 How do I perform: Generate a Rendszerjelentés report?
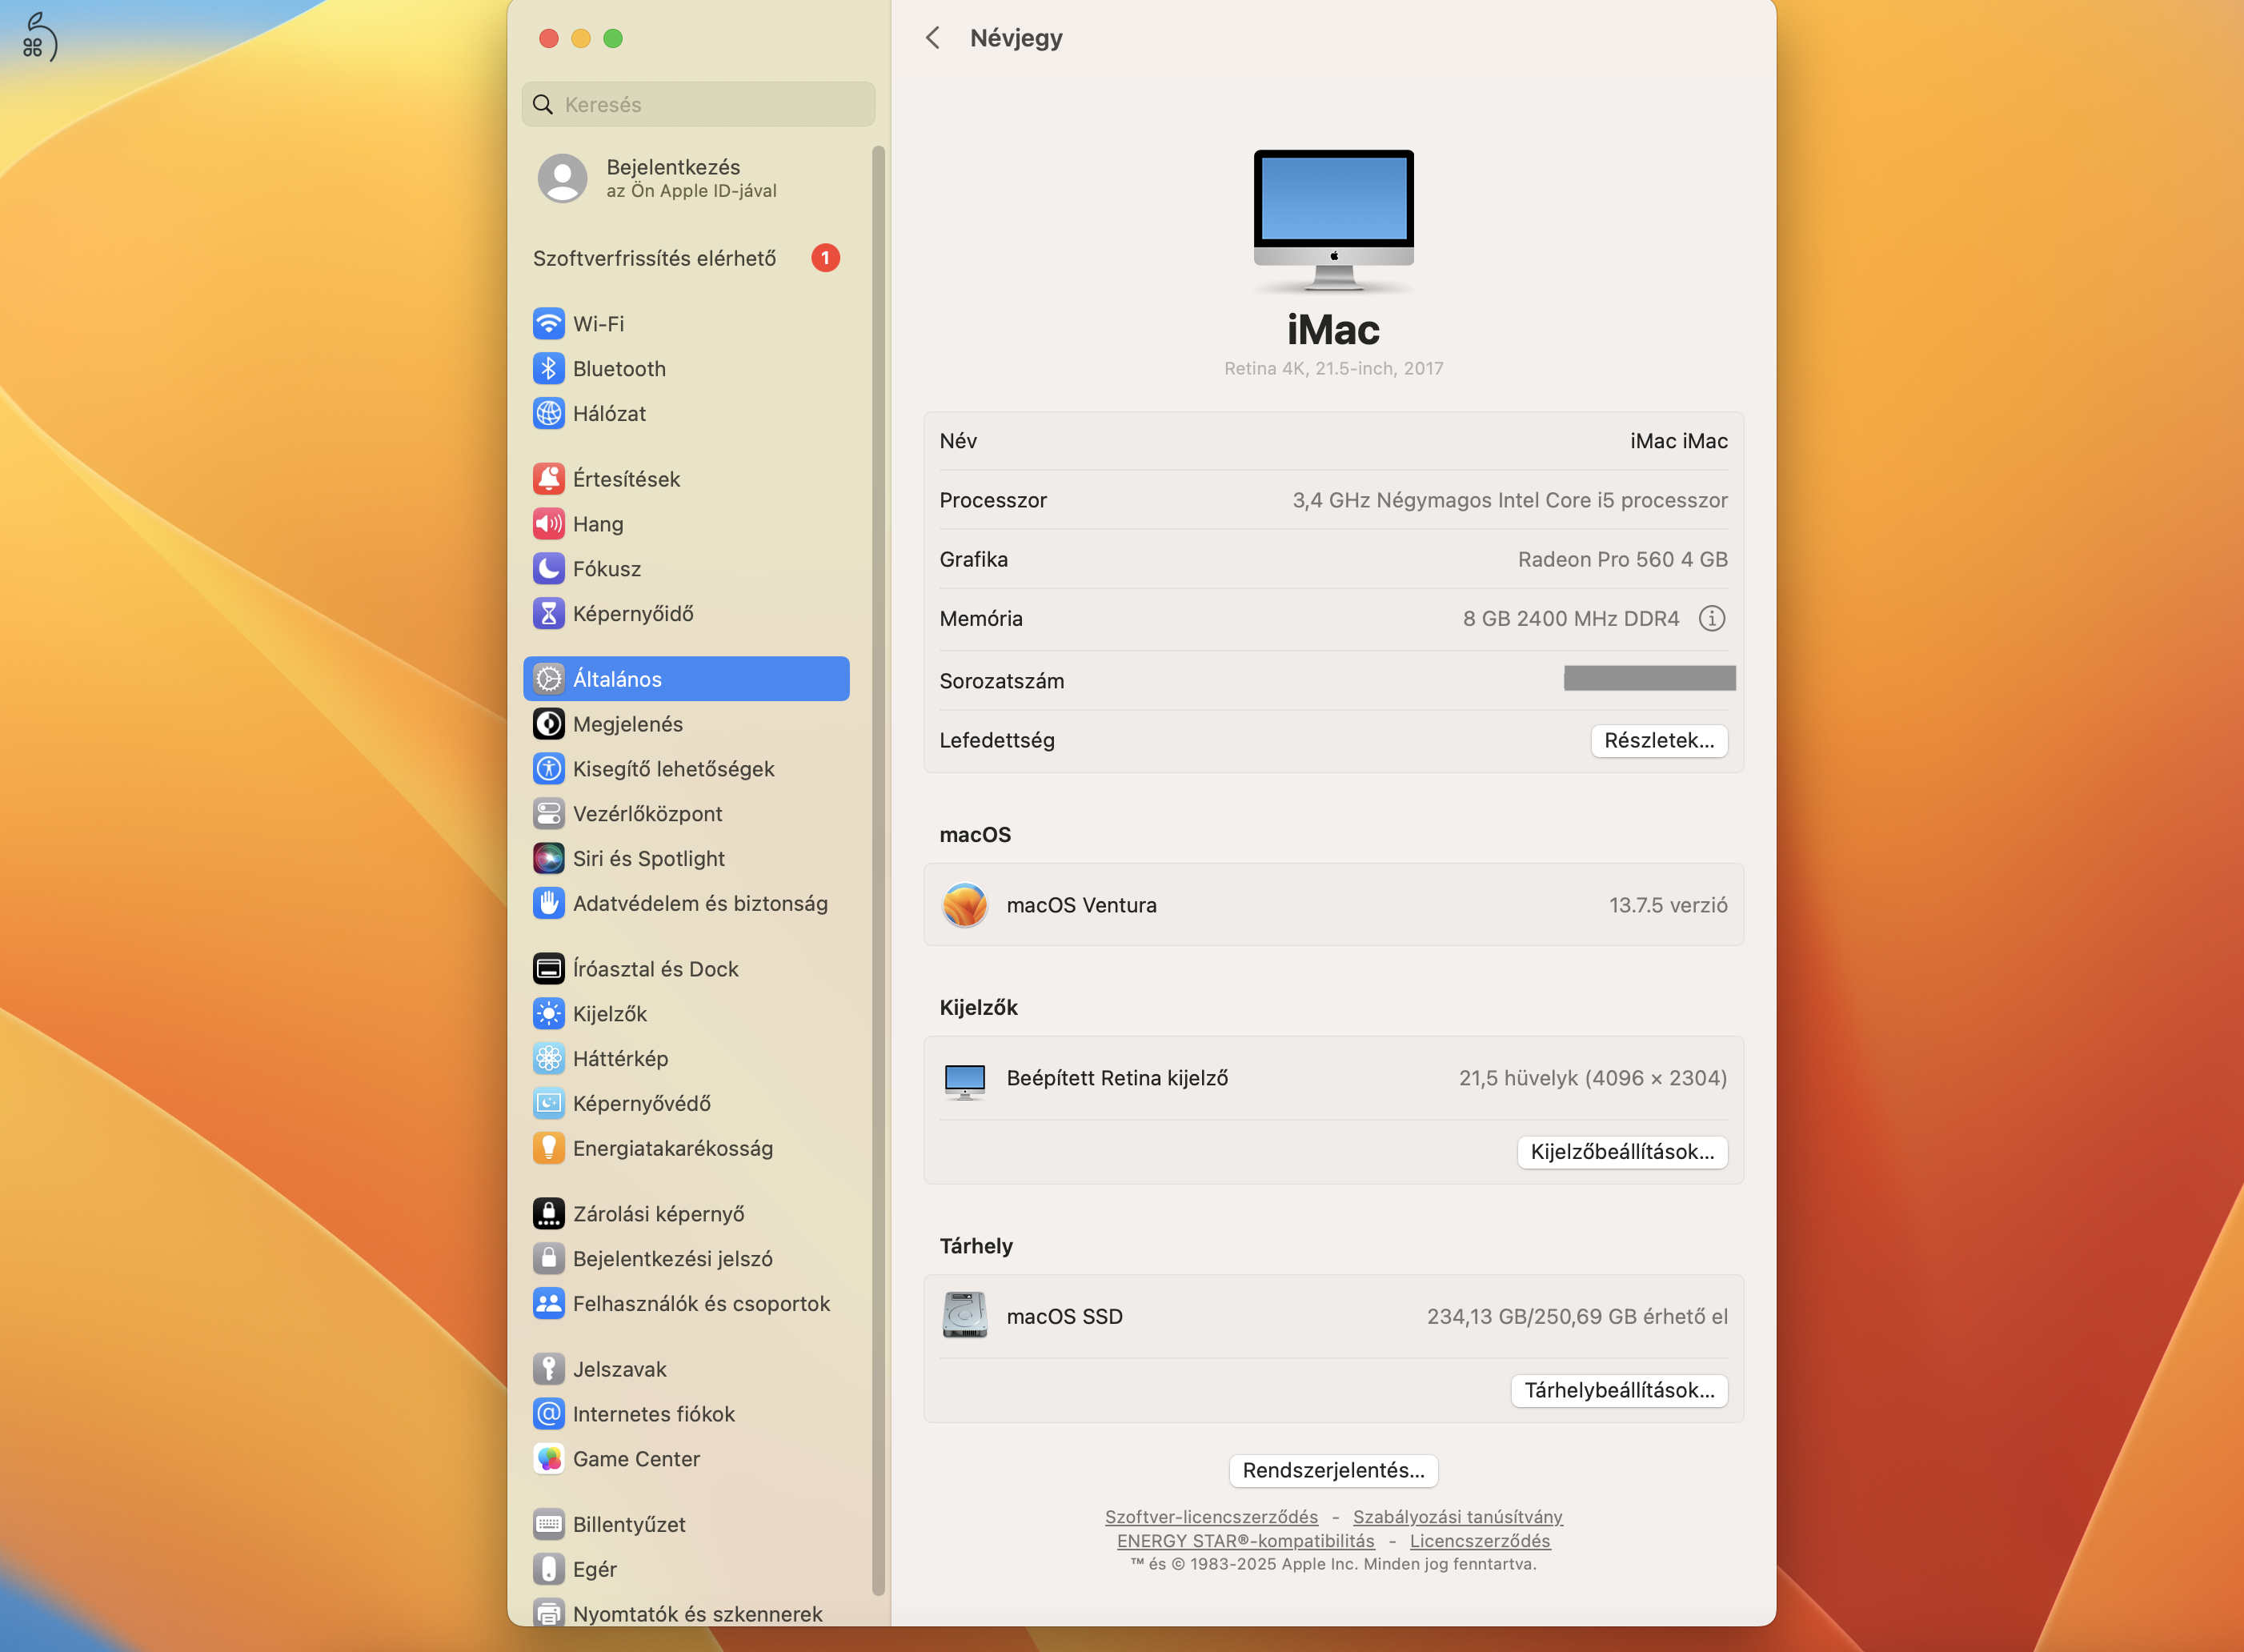(1333, 1470)
